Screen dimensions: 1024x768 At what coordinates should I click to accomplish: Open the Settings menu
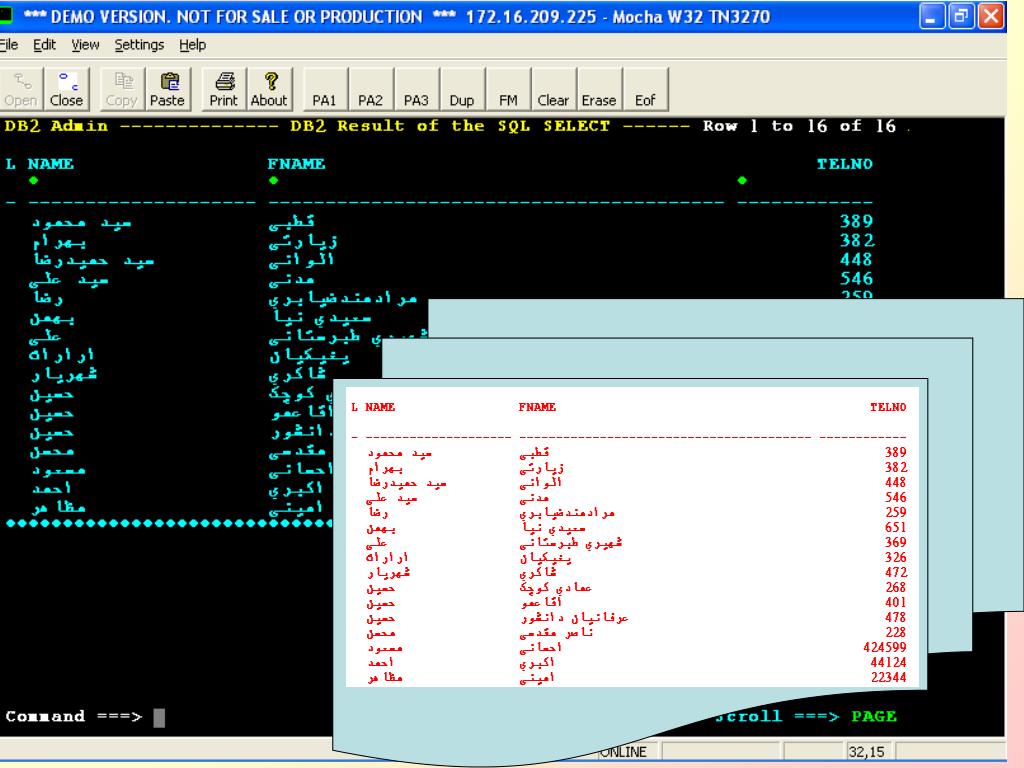coord(139,44)
